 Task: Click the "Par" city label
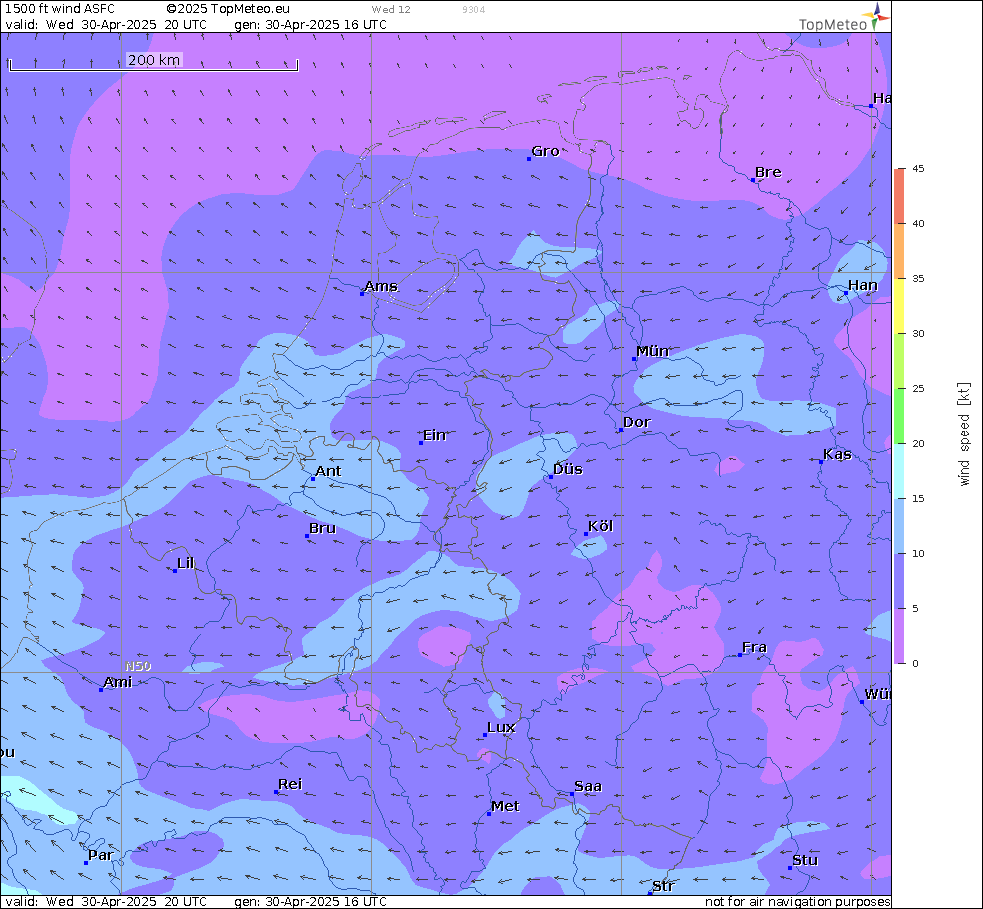(101, 856)
